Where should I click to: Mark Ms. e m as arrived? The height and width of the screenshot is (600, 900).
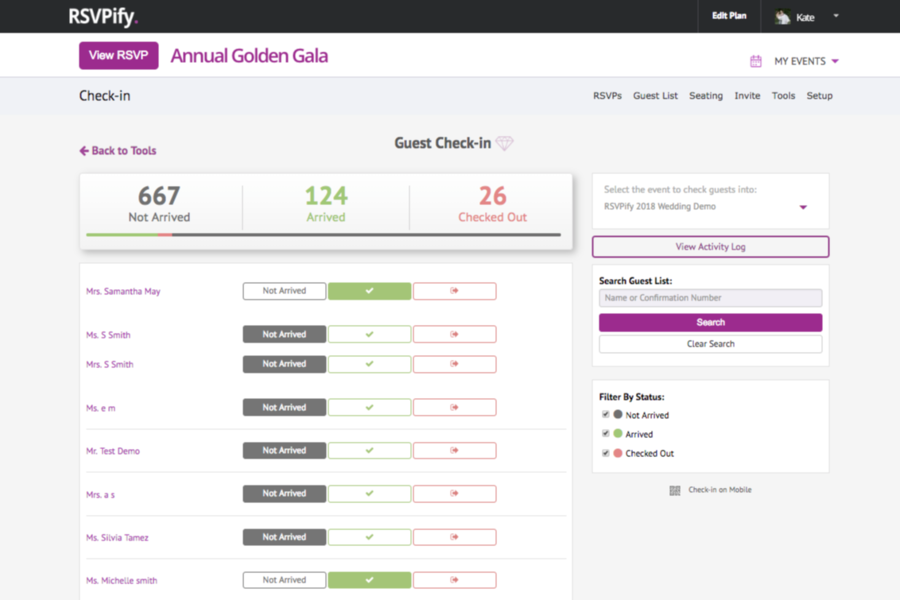(x=370, y=407)
